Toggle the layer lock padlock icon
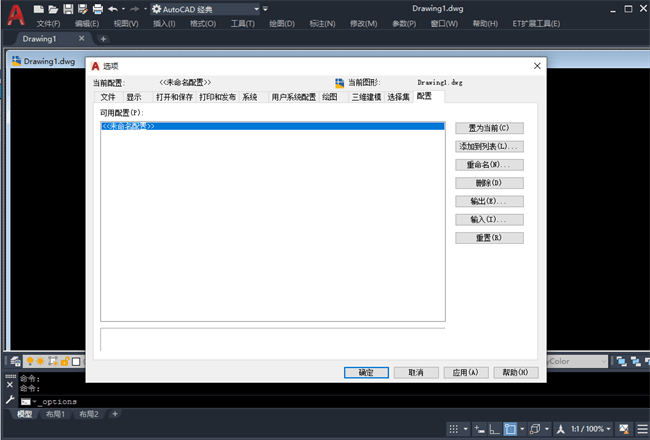Screen dimensions: 650x440 [65, 361]
